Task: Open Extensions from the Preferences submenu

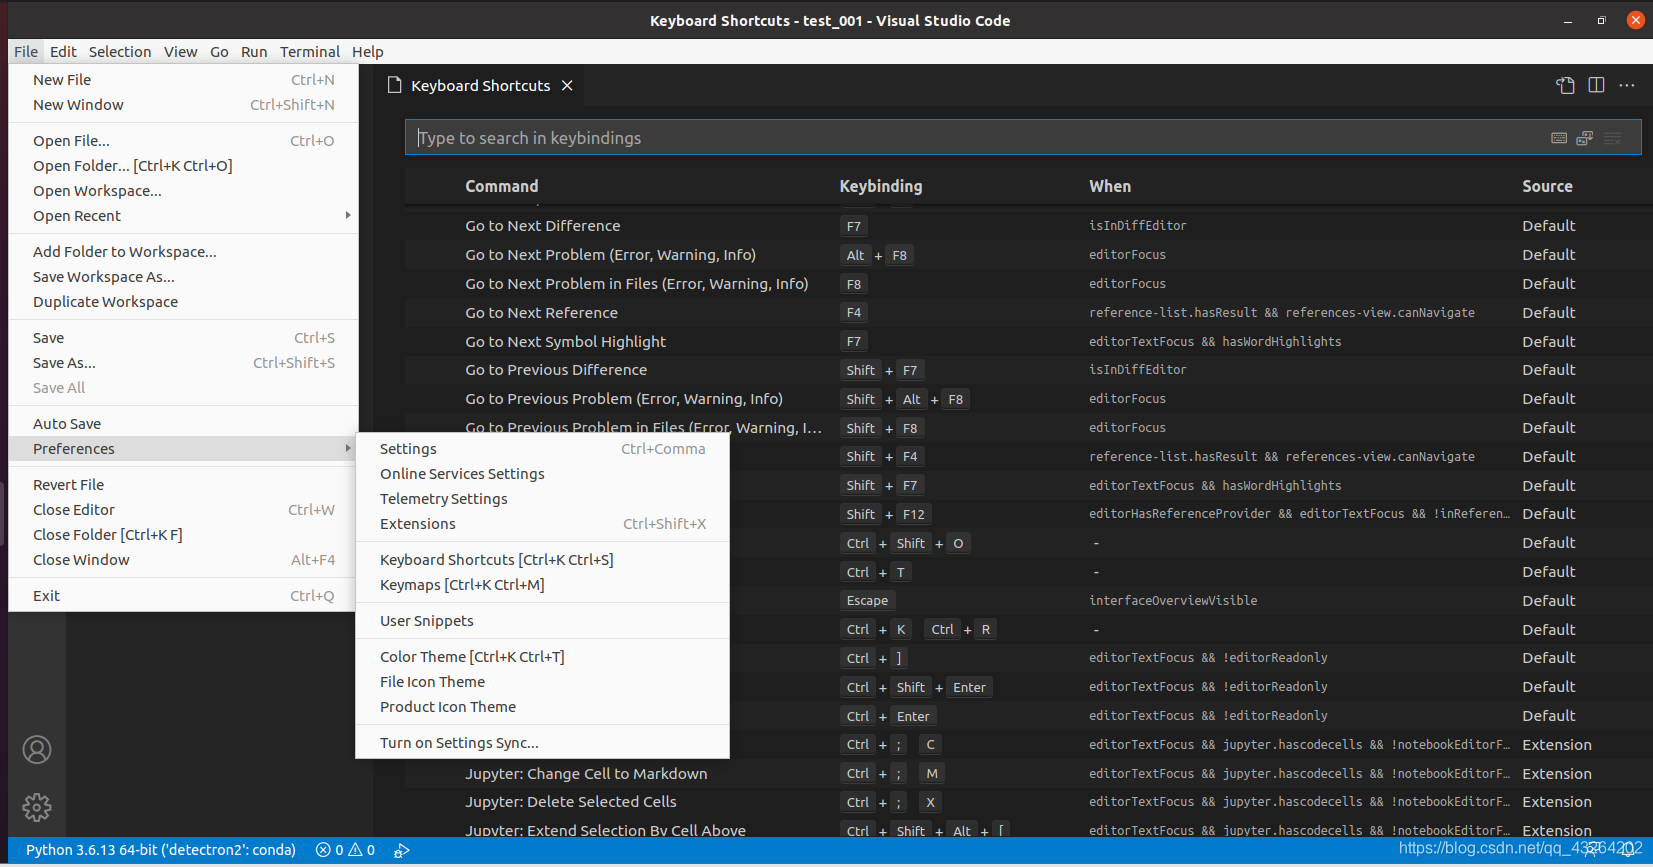Action: (542, 524)
